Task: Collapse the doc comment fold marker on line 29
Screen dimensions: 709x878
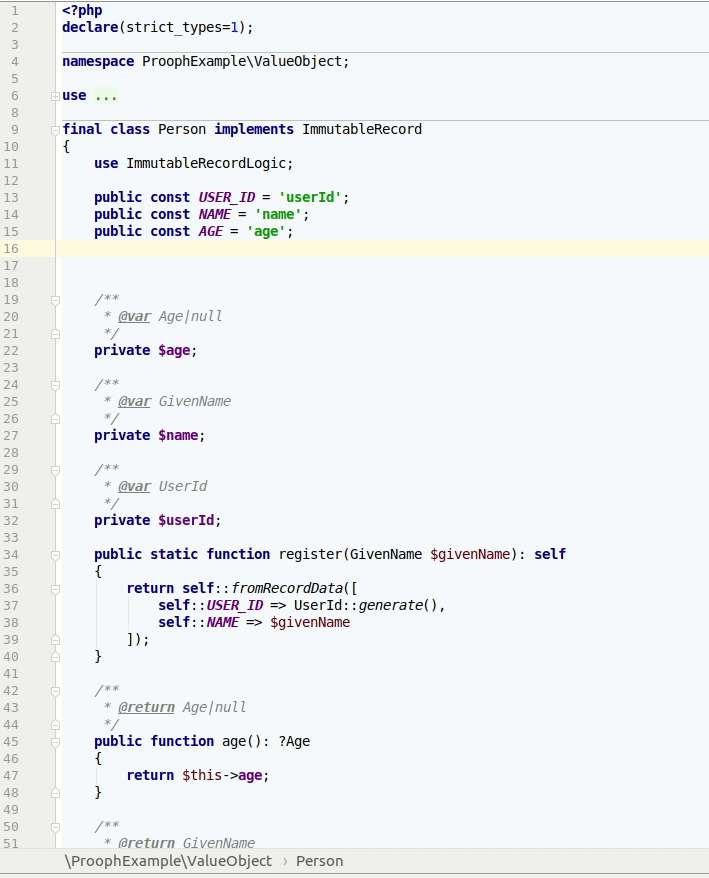Action: click(55, 471)
